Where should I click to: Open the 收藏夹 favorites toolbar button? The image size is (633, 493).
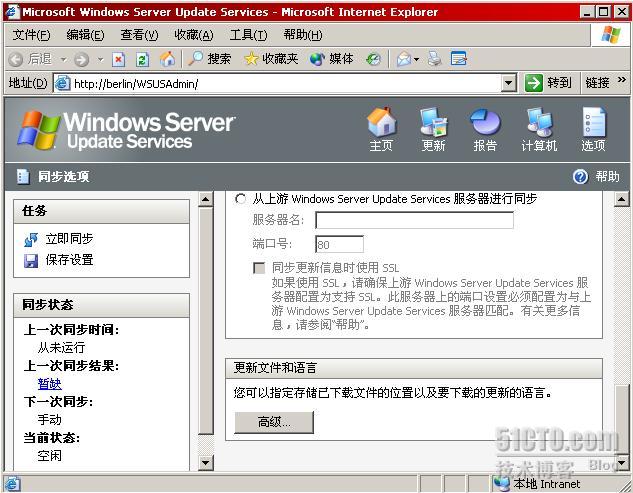271,59
